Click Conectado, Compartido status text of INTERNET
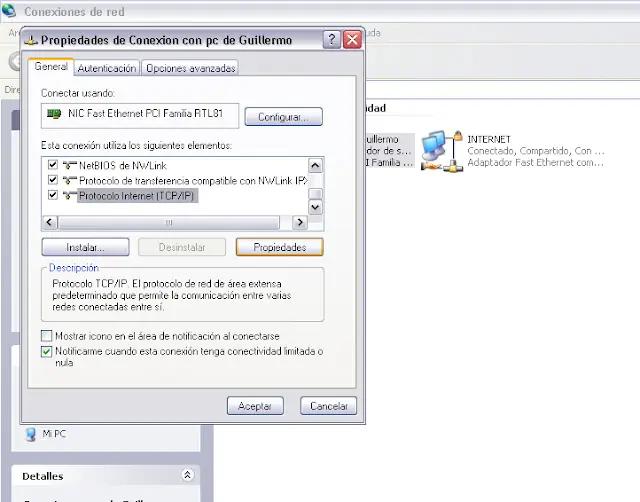This screenshot has height=502, width=640. tap(536, 151)
